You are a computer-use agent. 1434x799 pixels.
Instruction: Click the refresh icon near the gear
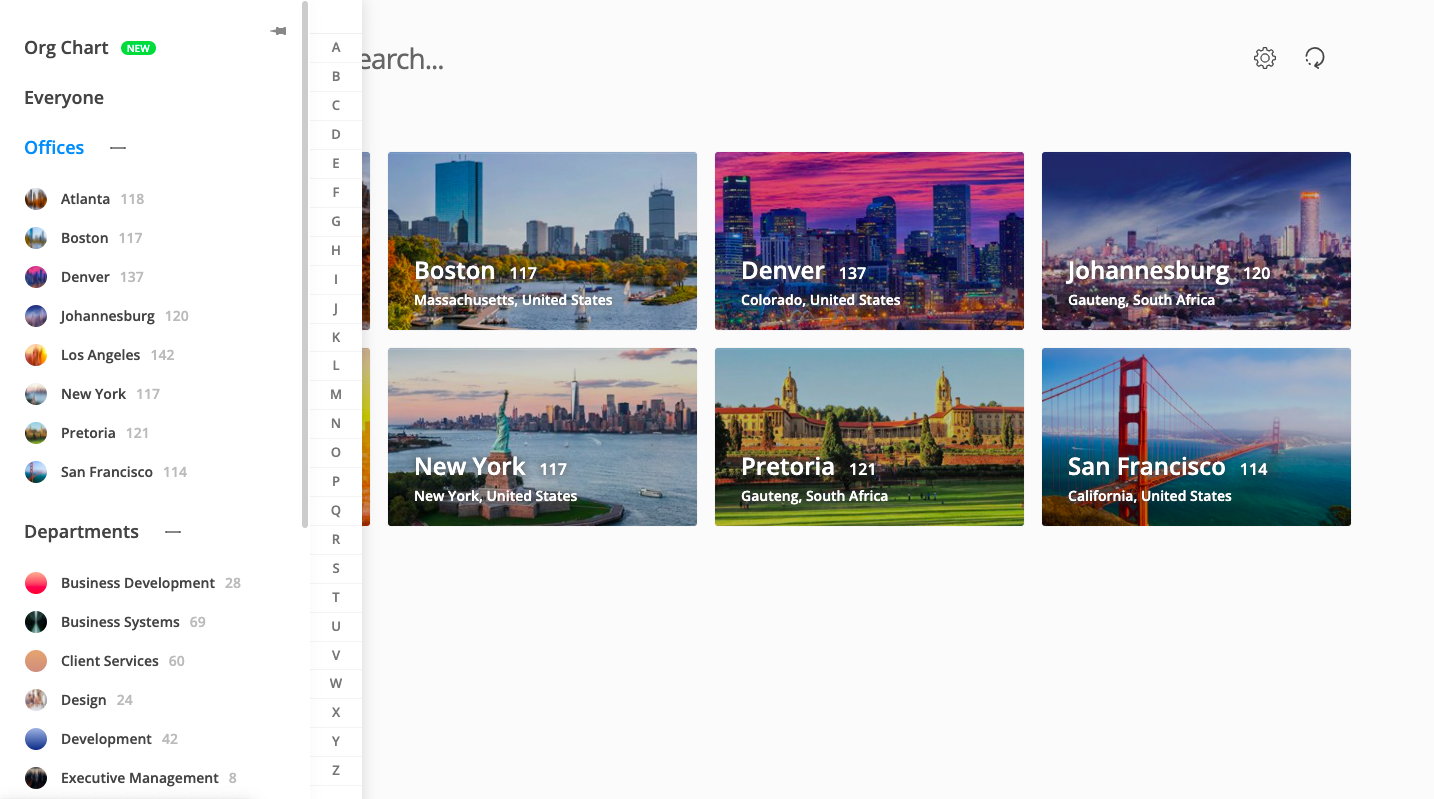click(x=1315, y=58)
